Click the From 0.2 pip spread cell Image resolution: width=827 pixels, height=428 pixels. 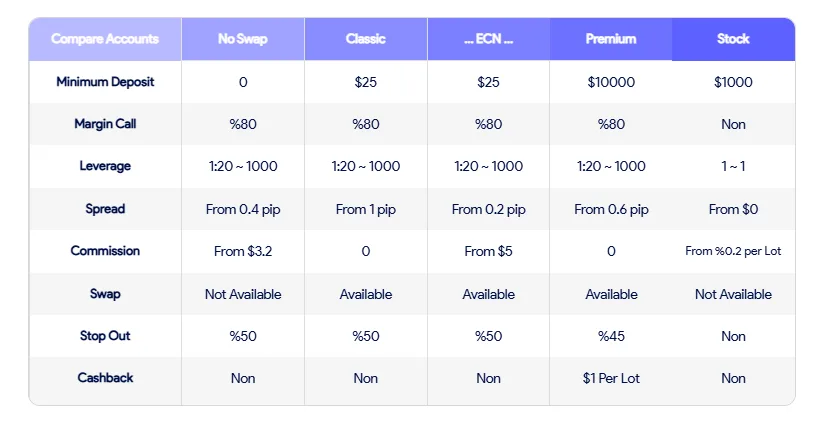point(488,209)
